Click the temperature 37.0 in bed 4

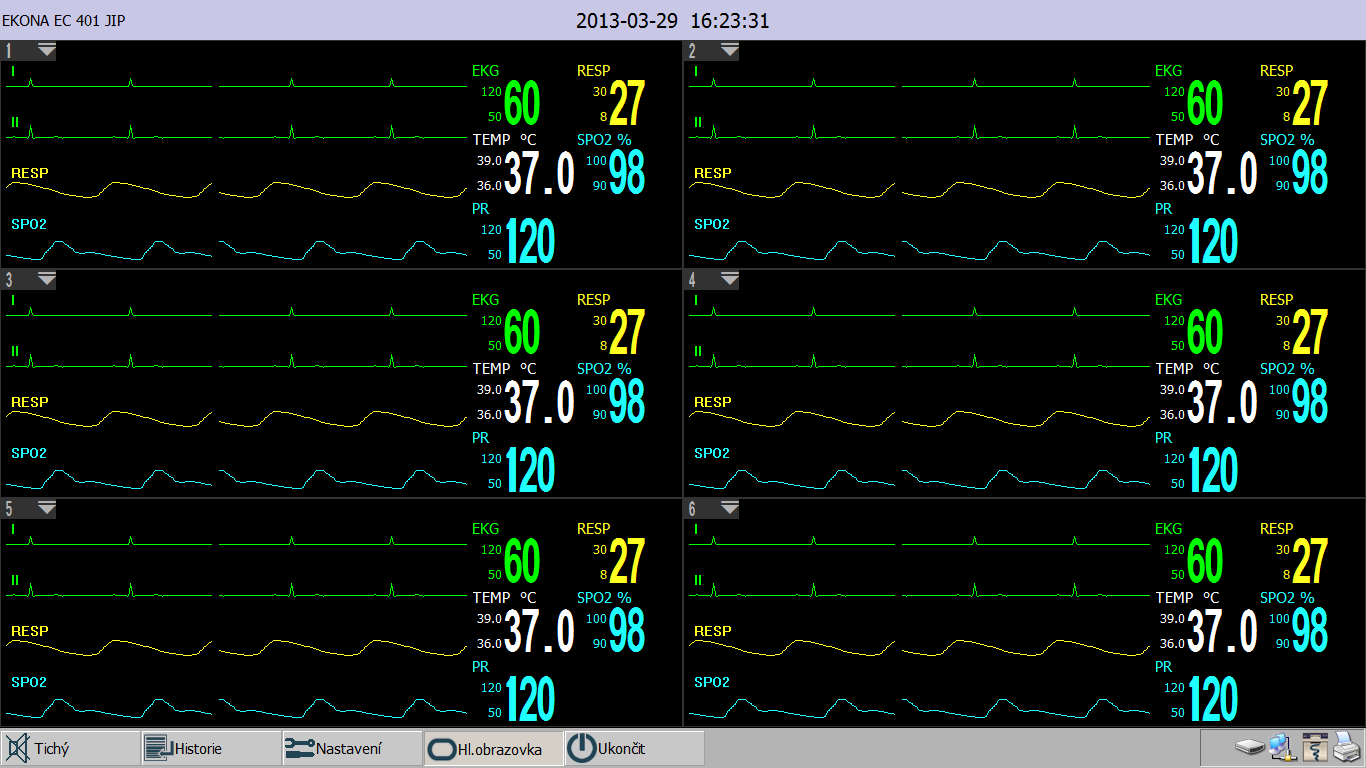coord(1223,401)
